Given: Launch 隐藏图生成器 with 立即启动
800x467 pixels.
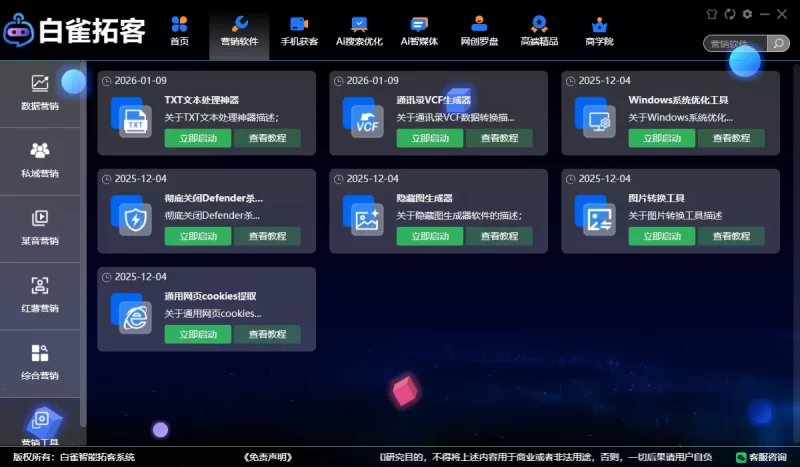Looking at the screenshot, I should [x=430, y=236].
